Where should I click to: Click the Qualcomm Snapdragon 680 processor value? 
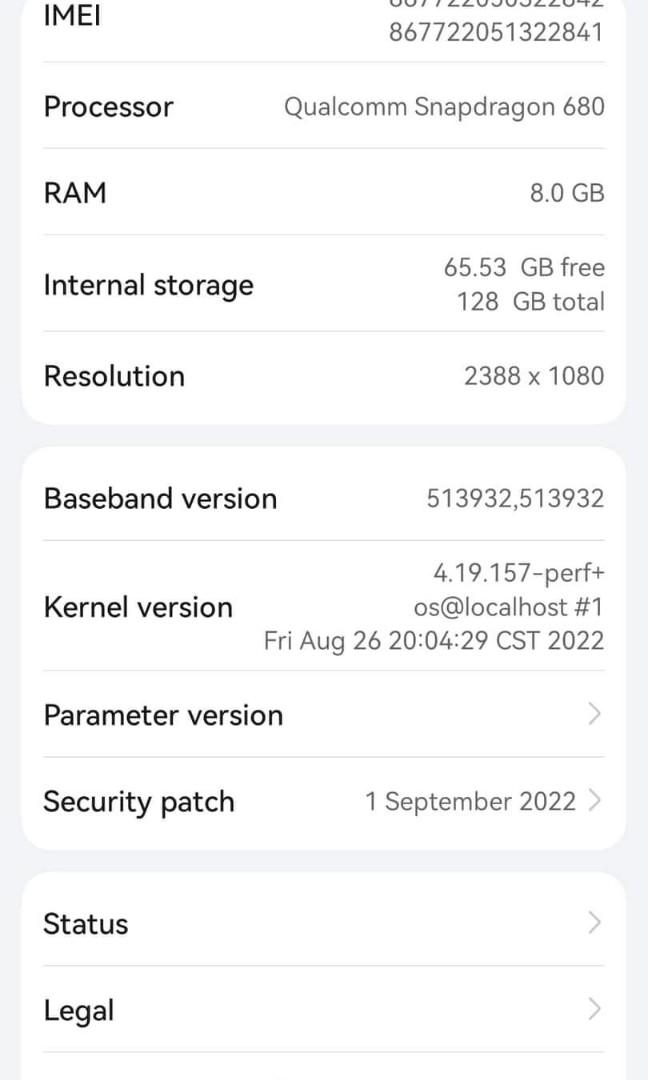[x=444, y=106]
